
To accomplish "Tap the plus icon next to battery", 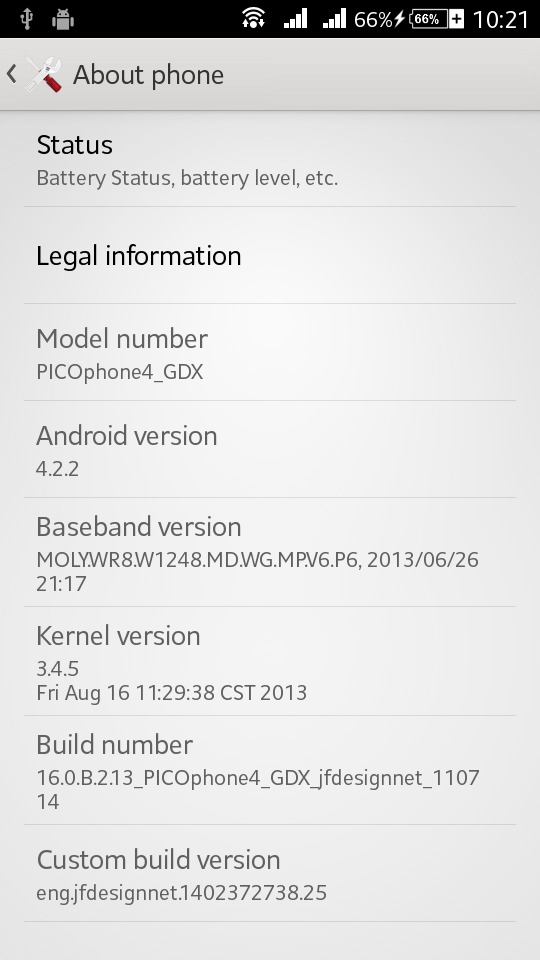I will click(457, 19).
